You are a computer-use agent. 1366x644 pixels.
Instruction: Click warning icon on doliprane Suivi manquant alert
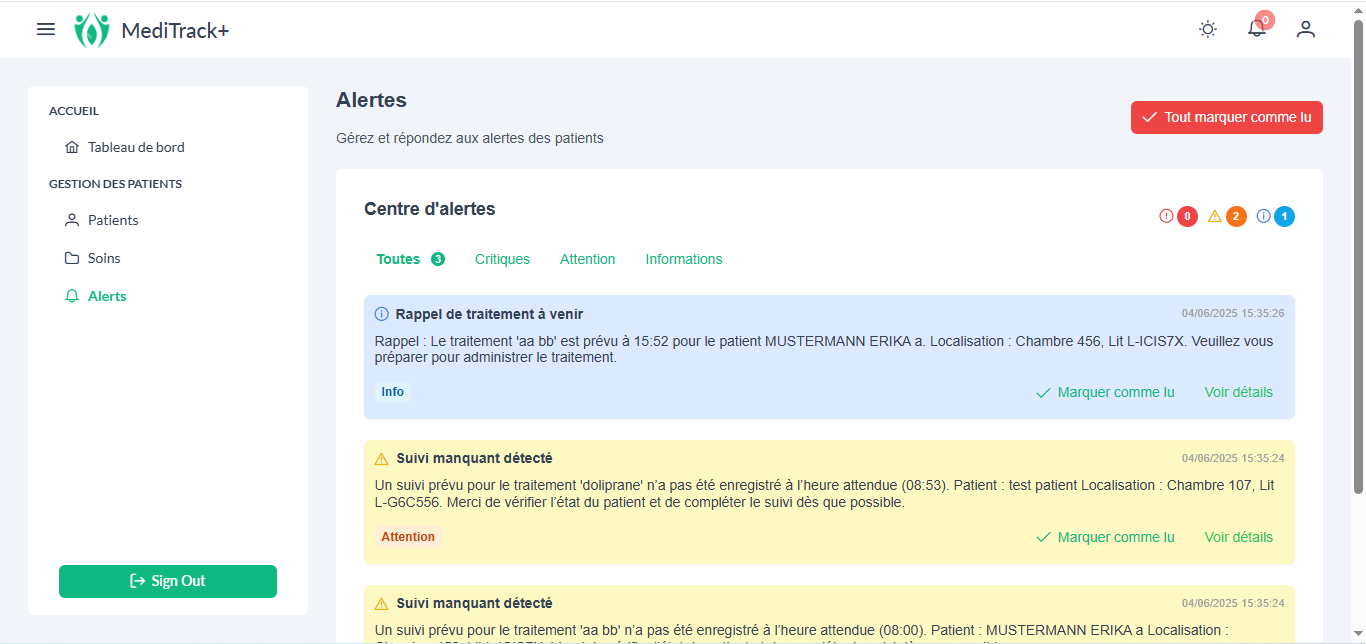point(381,459)
